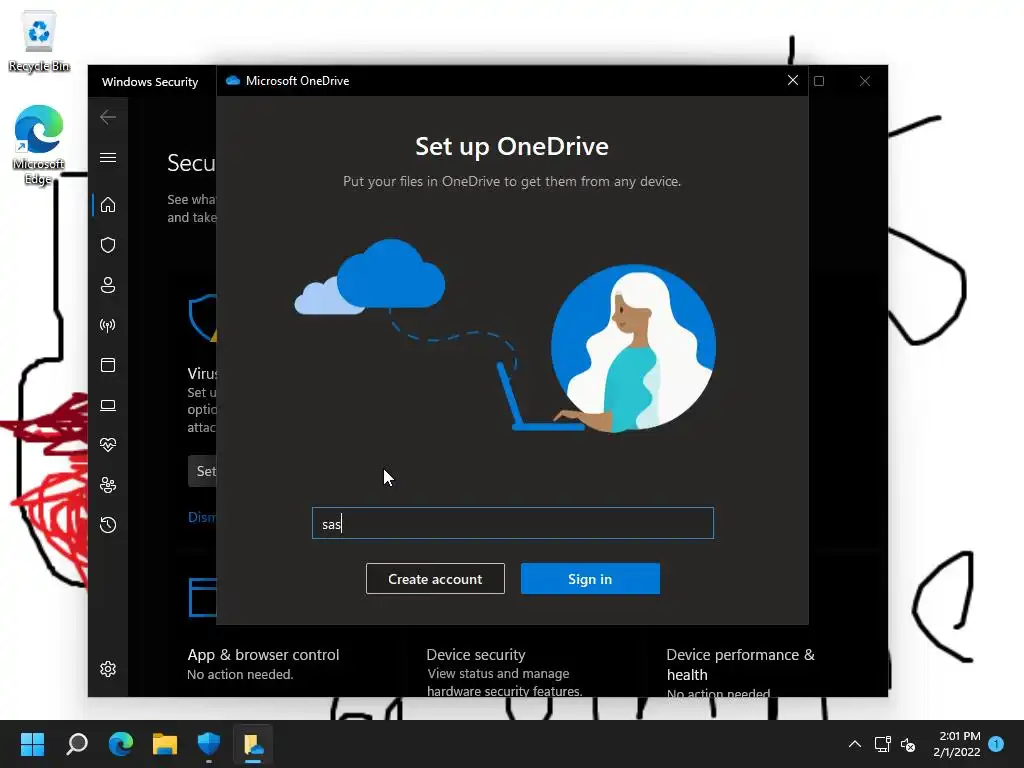Go back in Windows Security
Viewport: 1024px width, 768px height.
pyautogui.click(x=108, y=117)
